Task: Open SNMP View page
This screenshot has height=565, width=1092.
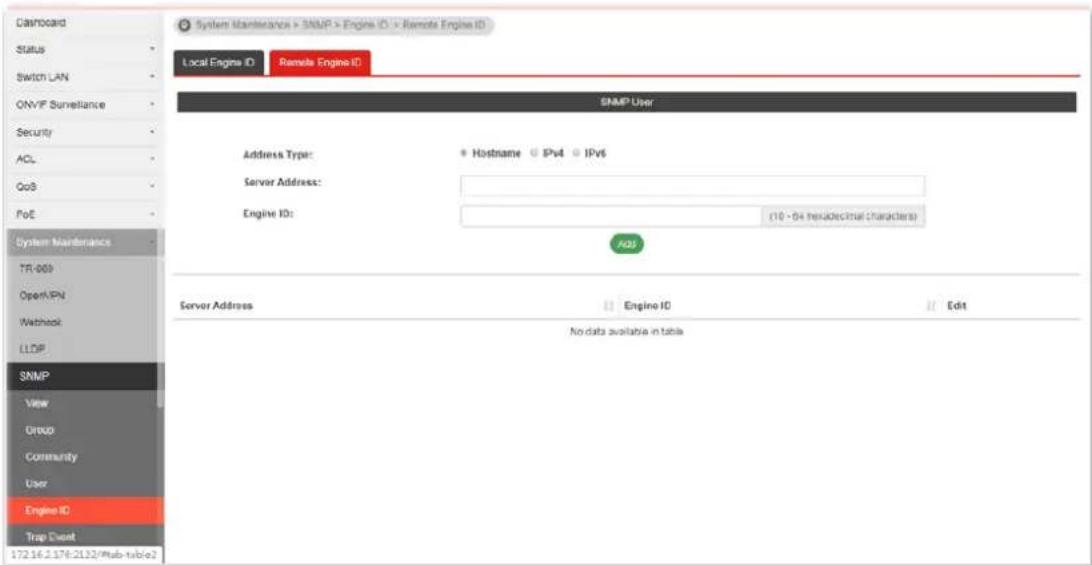Action: pyautogui.click(x=82, y=403)
